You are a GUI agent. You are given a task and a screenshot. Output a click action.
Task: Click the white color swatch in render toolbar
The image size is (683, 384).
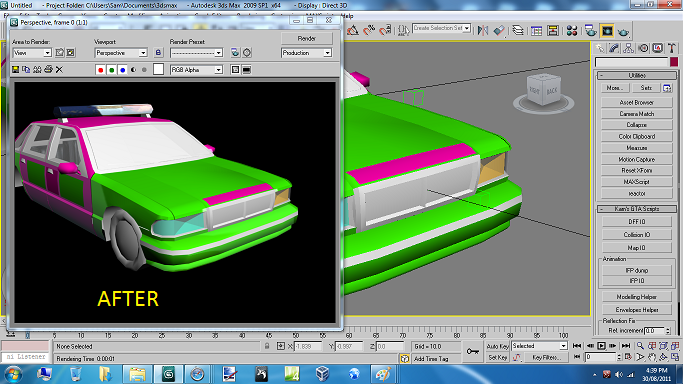159,69
